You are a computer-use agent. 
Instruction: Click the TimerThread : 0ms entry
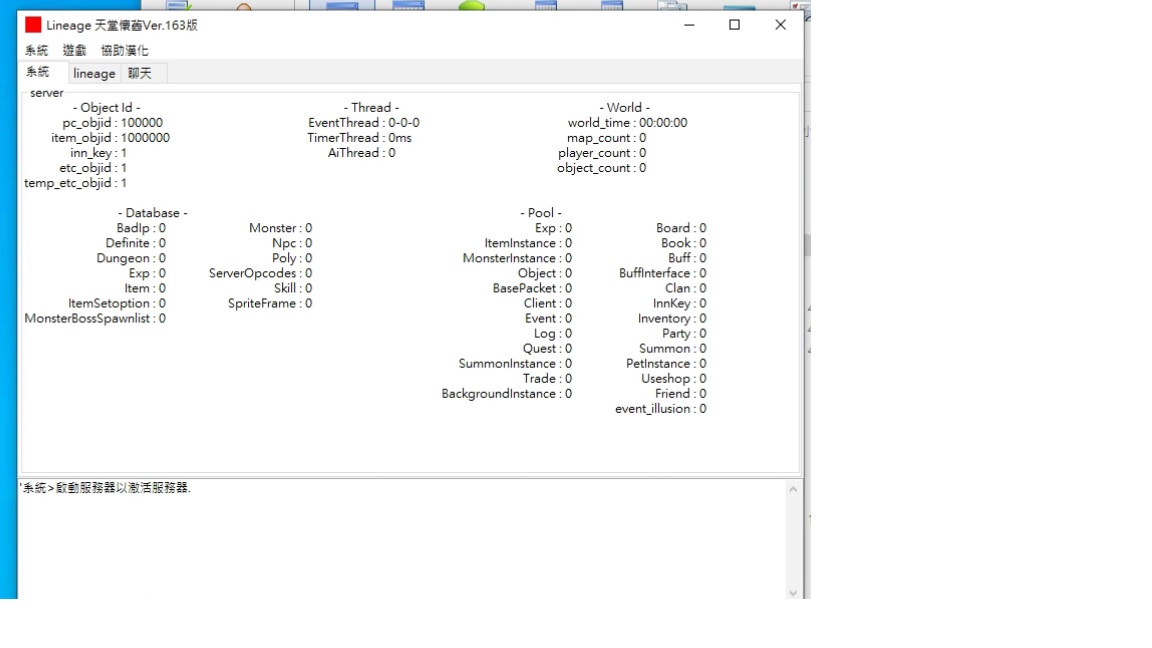pos(359,138)
